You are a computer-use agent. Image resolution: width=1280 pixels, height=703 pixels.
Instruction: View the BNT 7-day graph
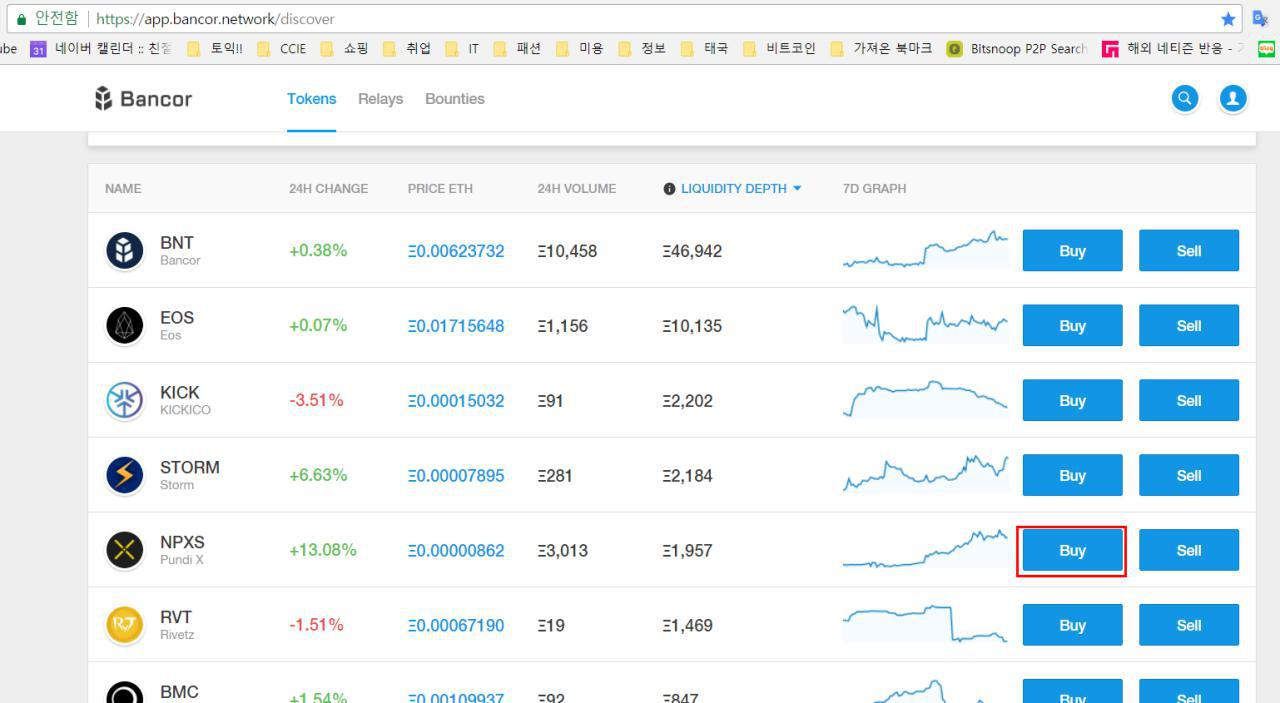925,250
